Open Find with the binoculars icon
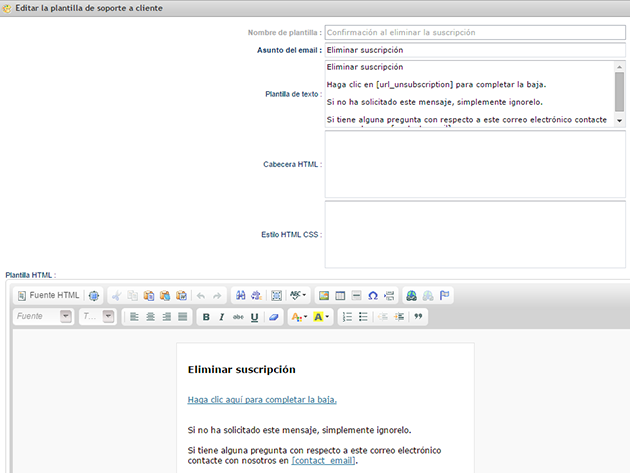 [x=241, y=296]
